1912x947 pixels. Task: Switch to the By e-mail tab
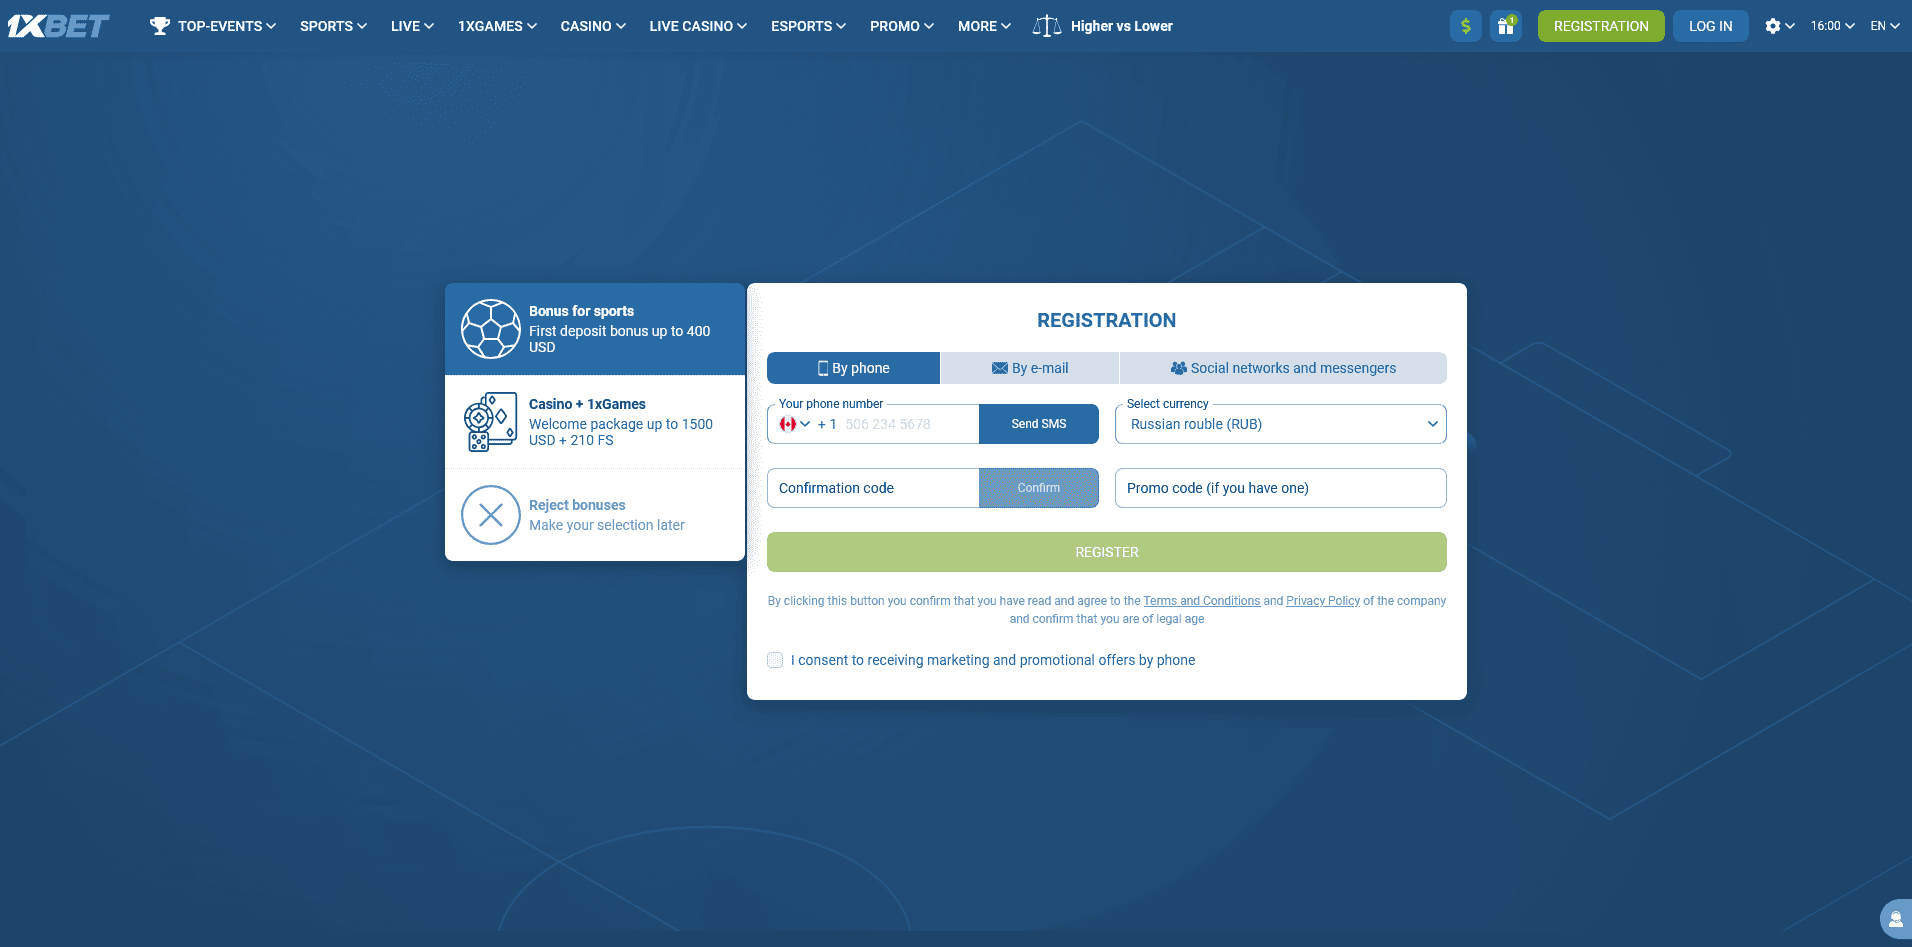1029,368
